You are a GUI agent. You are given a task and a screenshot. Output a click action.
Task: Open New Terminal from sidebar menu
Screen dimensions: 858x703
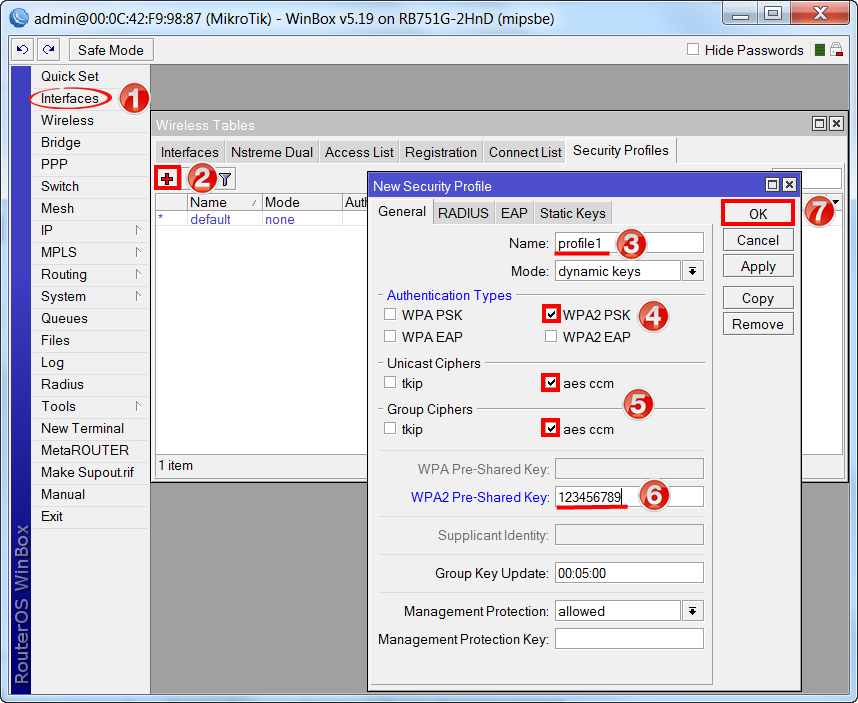(82, 428)
